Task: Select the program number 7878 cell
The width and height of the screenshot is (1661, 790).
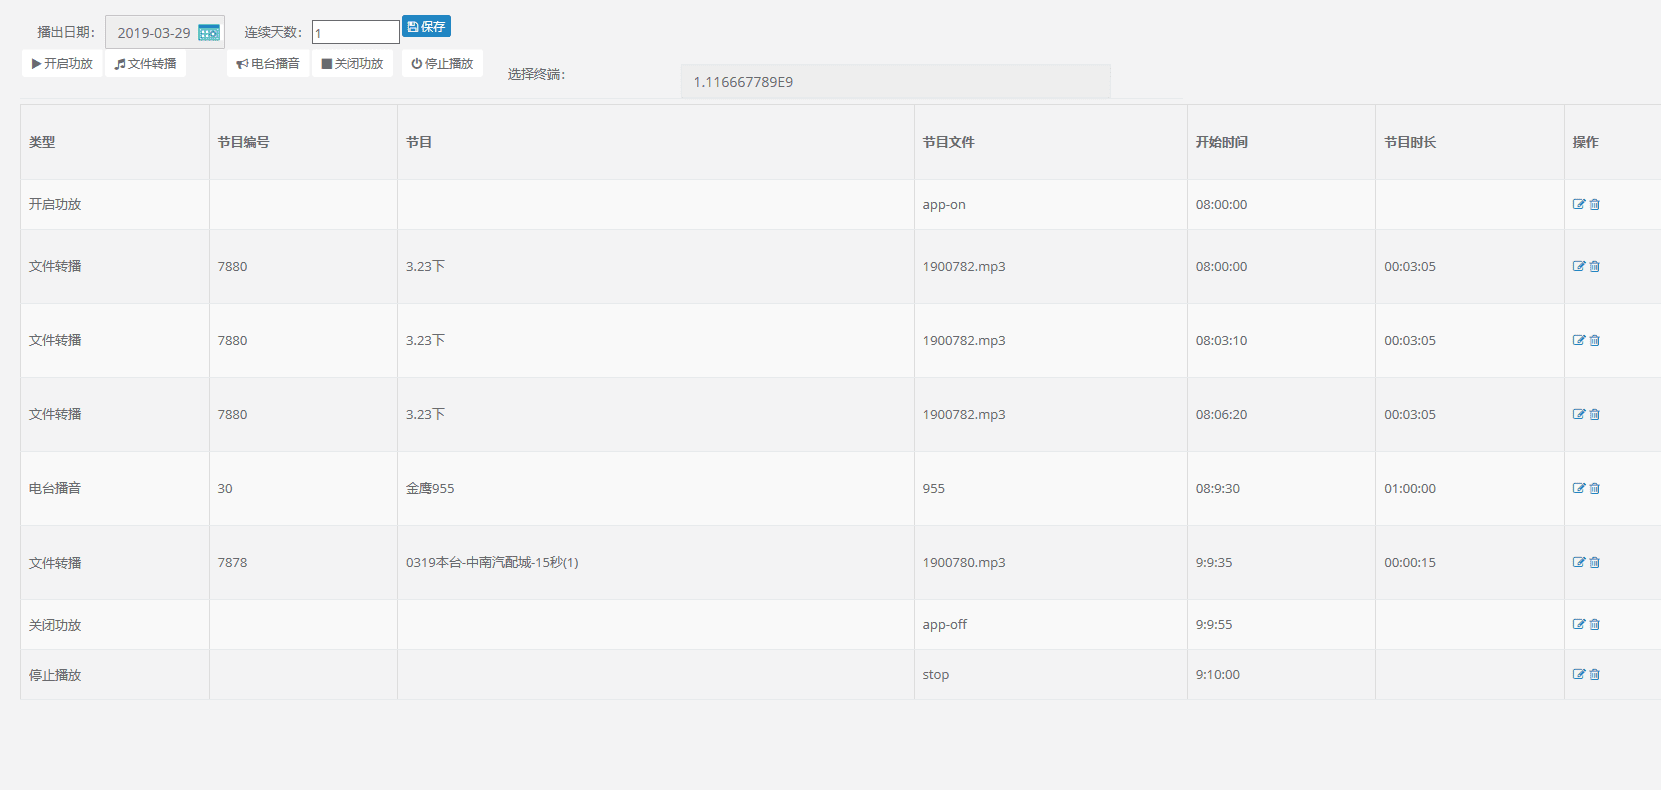Action: (x=303, y=562)
